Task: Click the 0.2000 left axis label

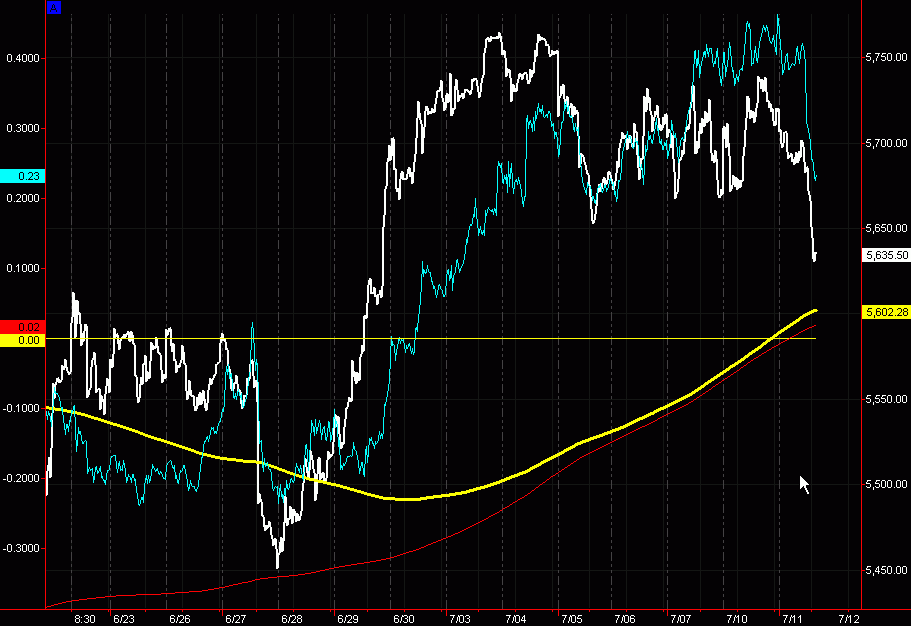Action: click(x=23, y=198)
